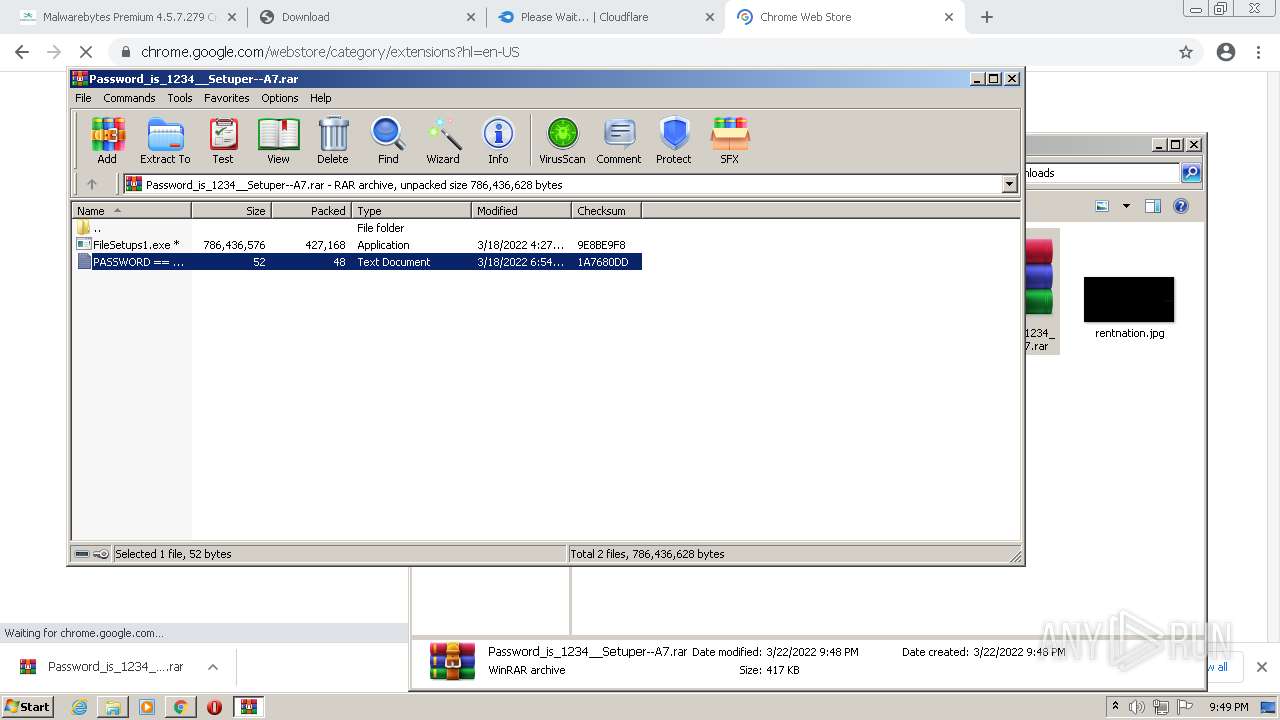Expand Explorer view options arrow

(1126, 206)
